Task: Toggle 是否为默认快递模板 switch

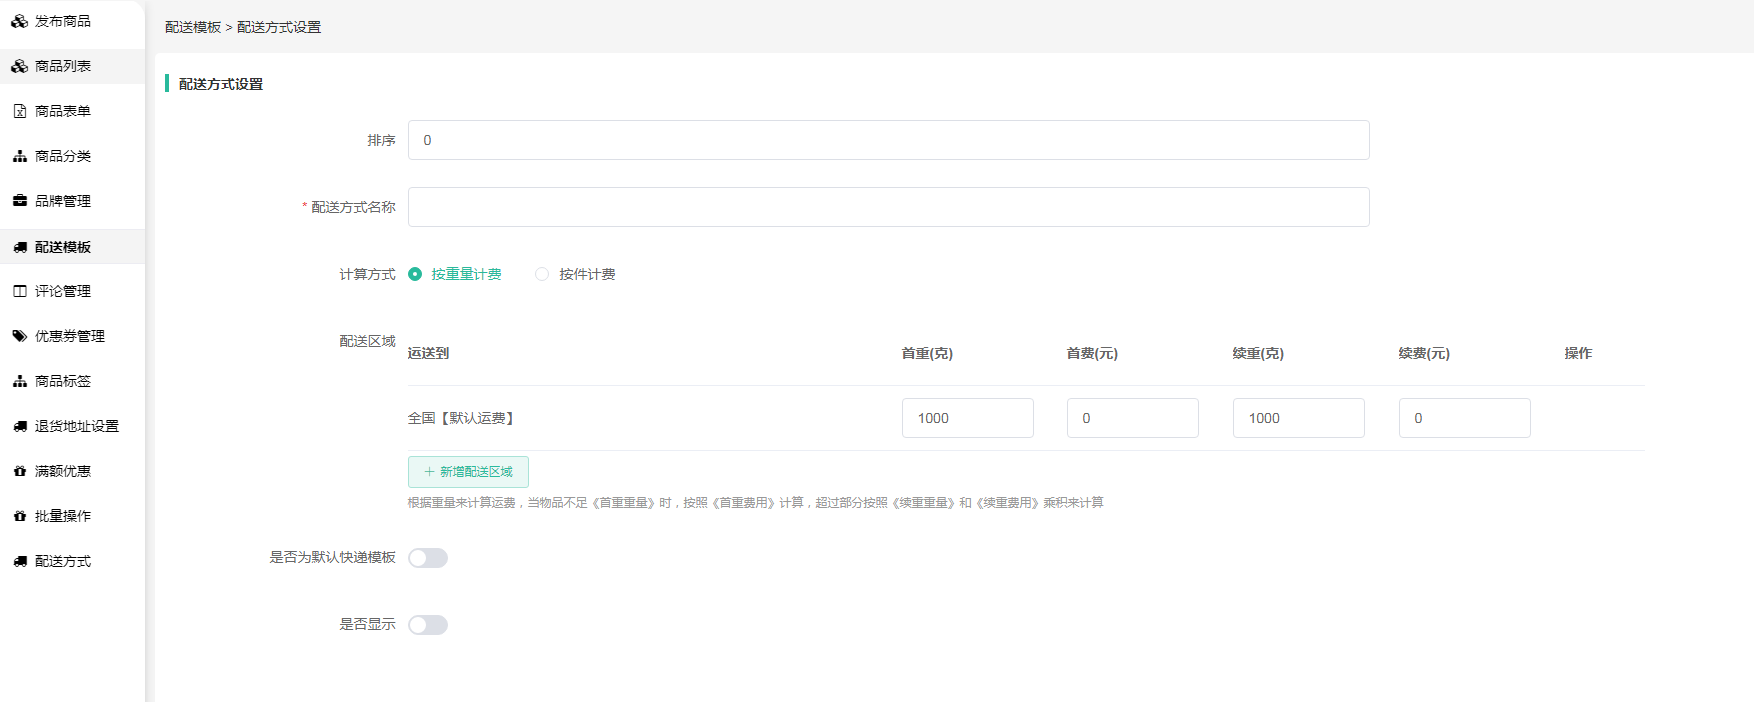Action: [x=428, y=558]
